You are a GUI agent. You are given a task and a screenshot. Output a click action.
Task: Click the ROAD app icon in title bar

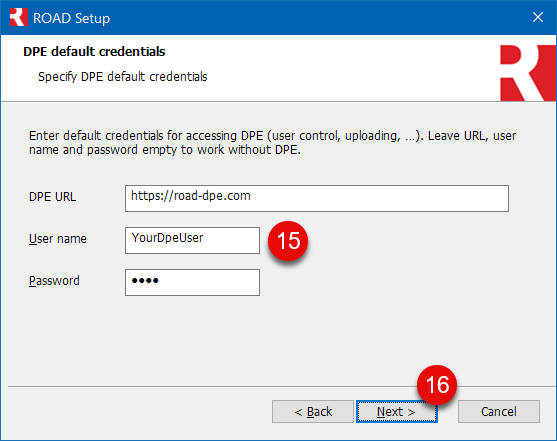(x=18, y=17)
